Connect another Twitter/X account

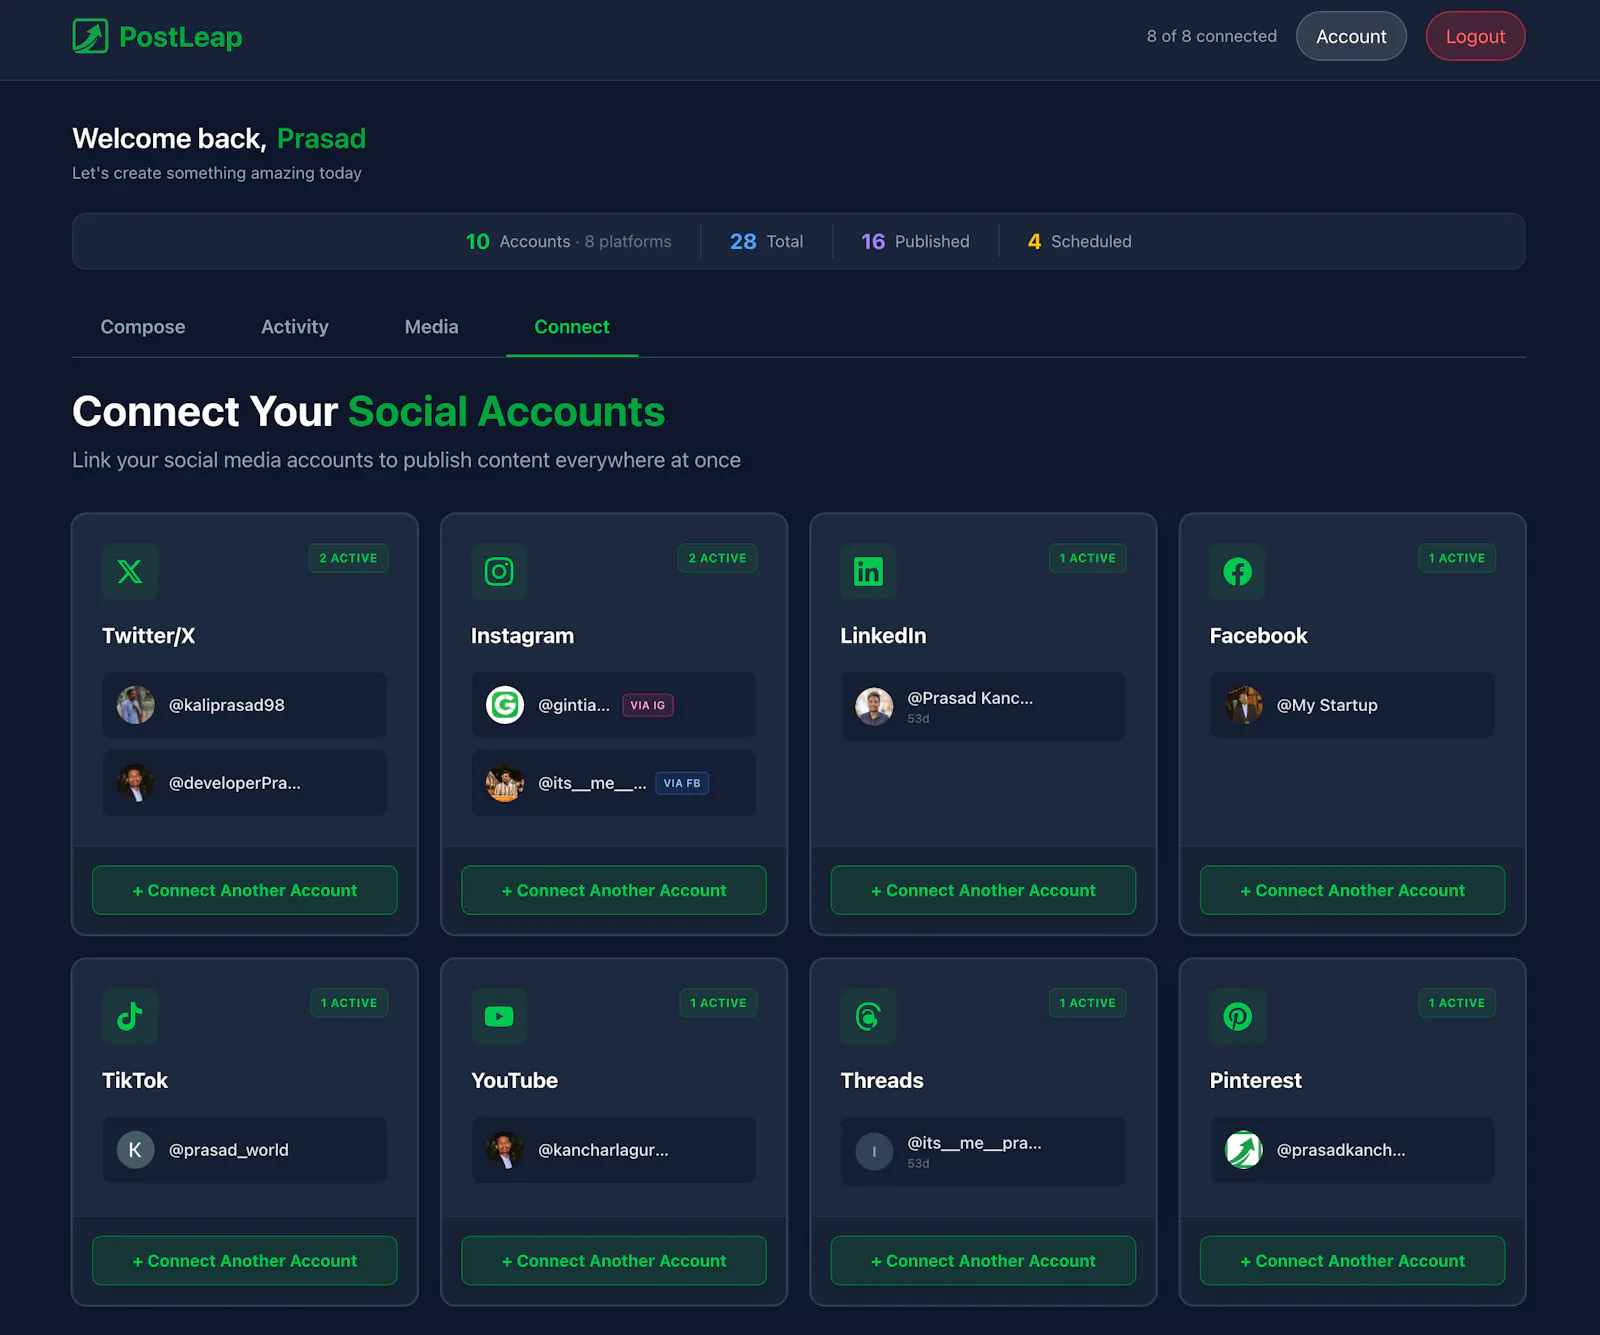pyautogui.click(x=245, y=890)
